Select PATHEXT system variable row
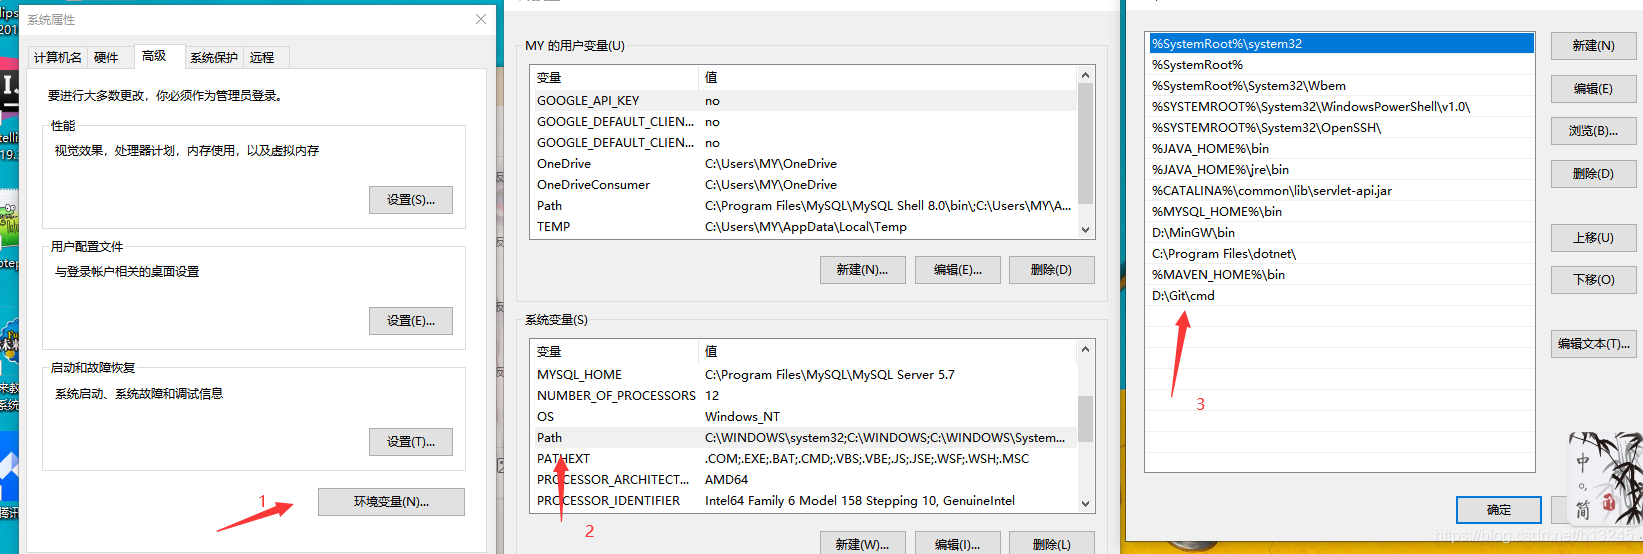Viewport: 1643px width, 554px height. coord(805,459)
